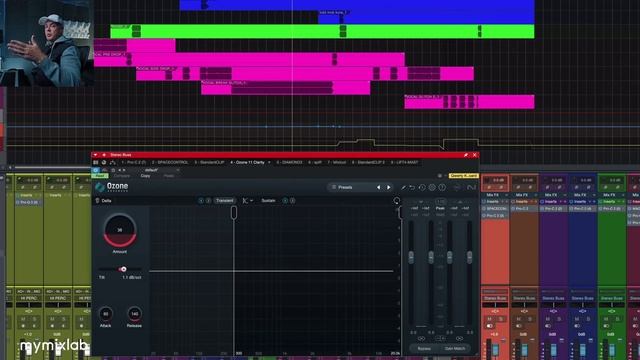The height and width of the screenshot is (360, 640).
Task: Click the Pro-C 2 insert on brown channel
Action: tap(524, 209)
